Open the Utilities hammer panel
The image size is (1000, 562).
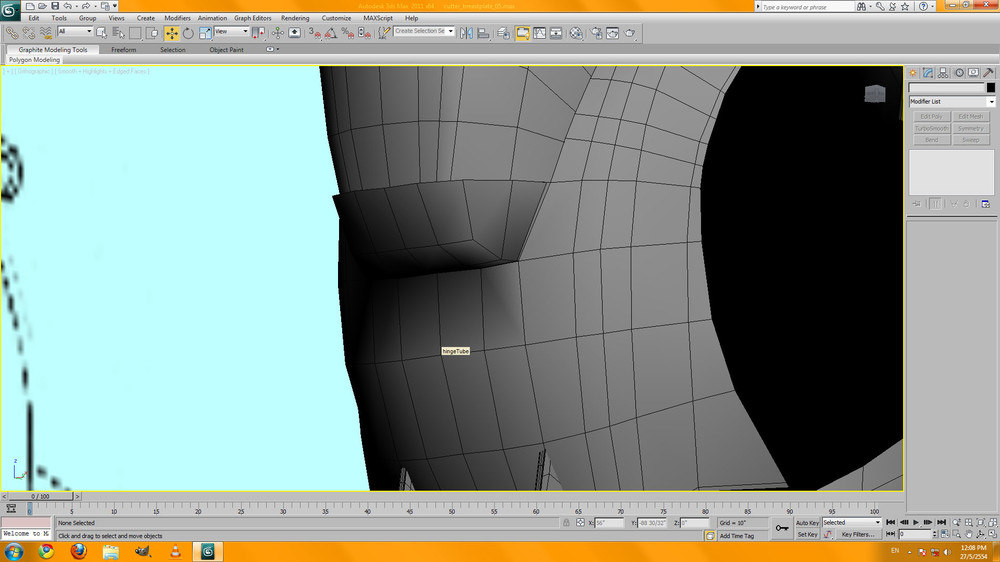[989, 73]
